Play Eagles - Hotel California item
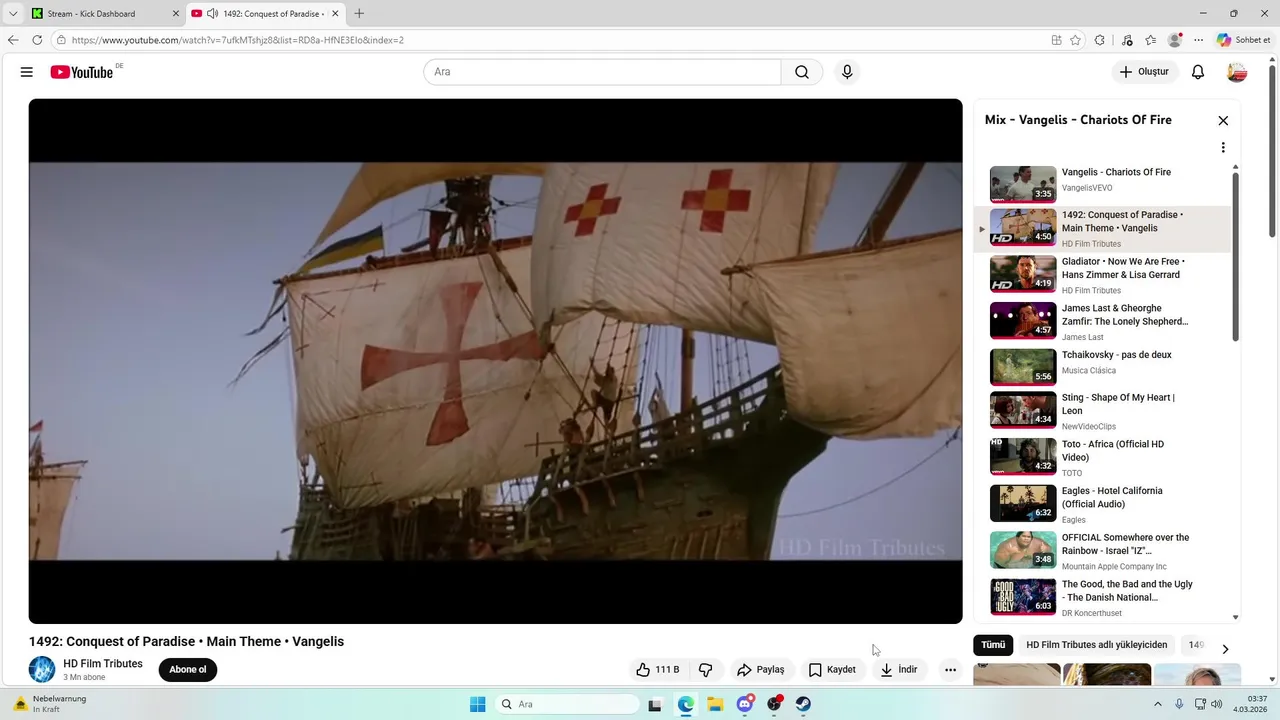This screenshot has width=1280, height=720. [1103, 504]
